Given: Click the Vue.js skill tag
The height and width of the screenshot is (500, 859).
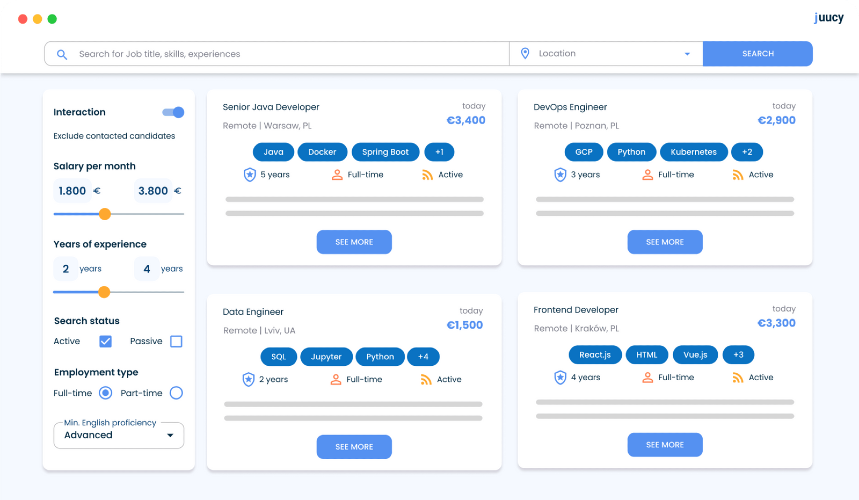Looking at the screenshot, I should (695, 355).
